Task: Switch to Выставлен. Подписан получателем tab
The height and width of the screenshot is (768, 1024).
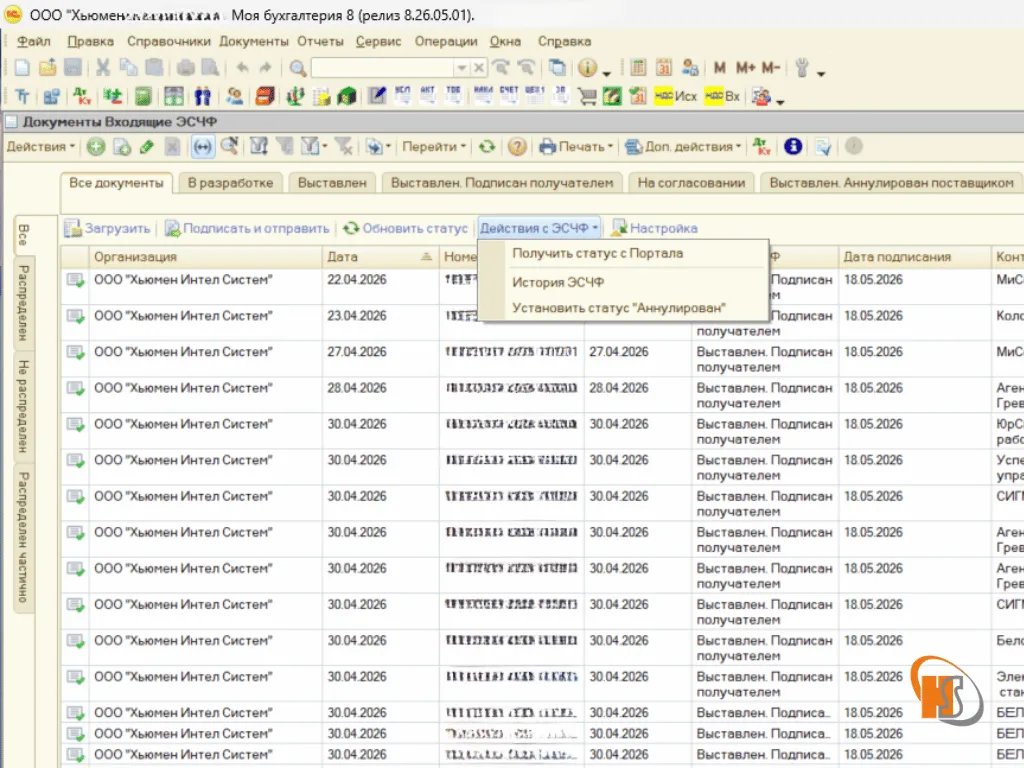Action: 502,183
